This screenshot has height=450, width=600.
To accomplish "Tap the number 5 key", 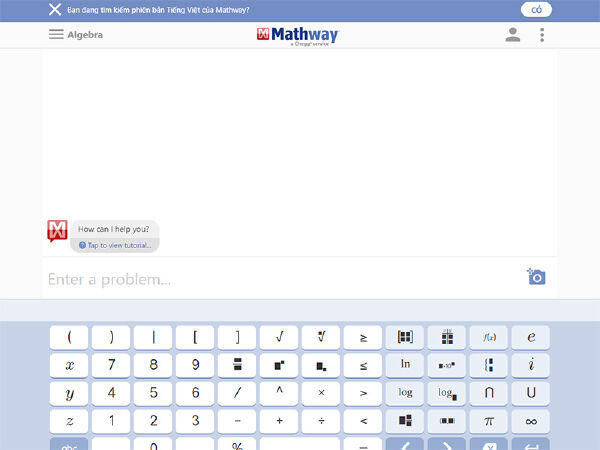I will pos(153,393).
